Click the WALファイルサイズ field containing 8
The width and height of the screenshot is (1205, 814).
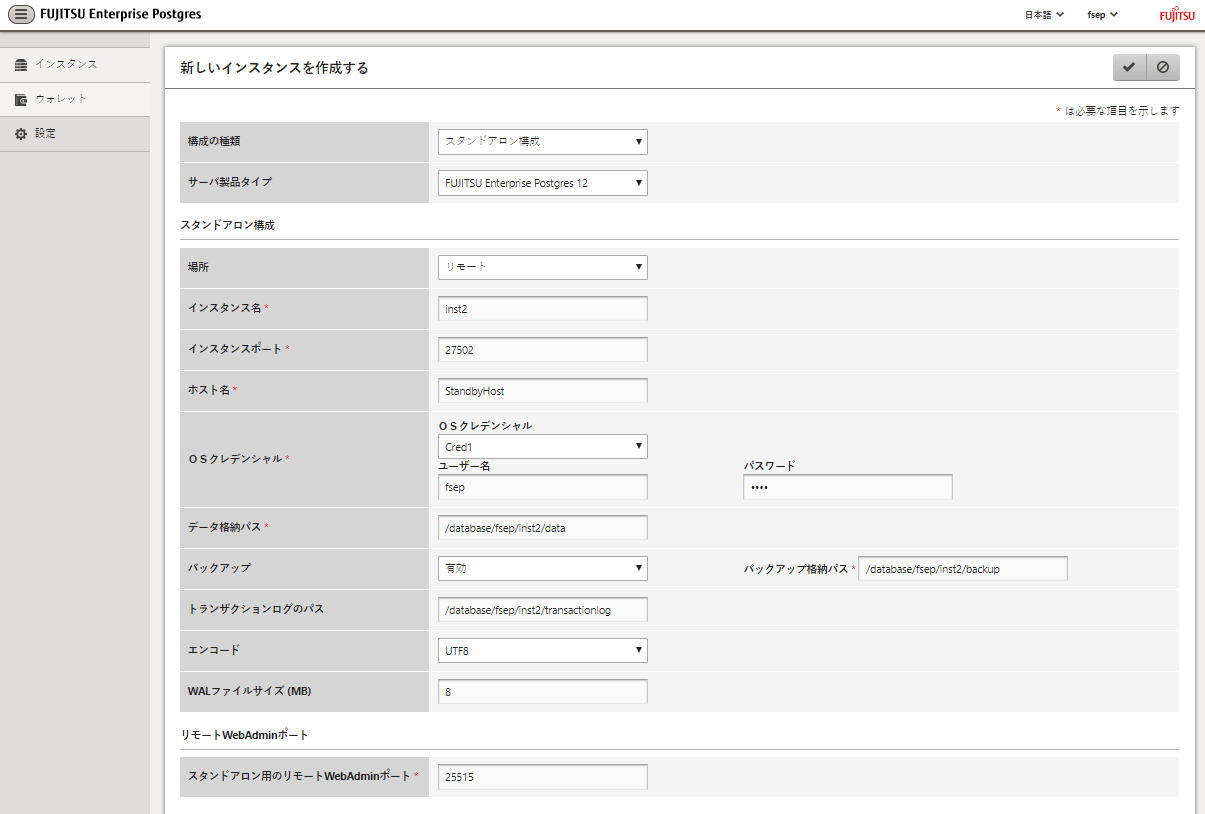pos(543,692)
